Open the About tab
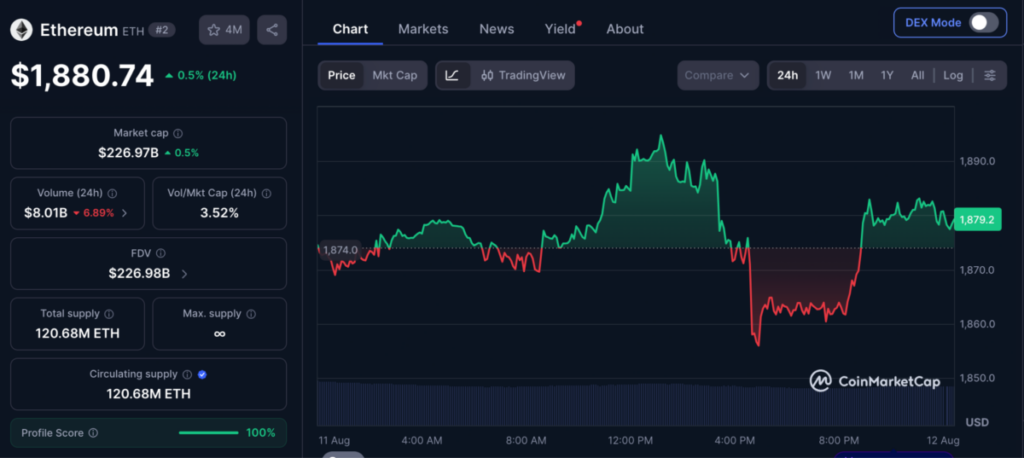The width and height of the screenshot is (1024, 458). pos(625,29)
